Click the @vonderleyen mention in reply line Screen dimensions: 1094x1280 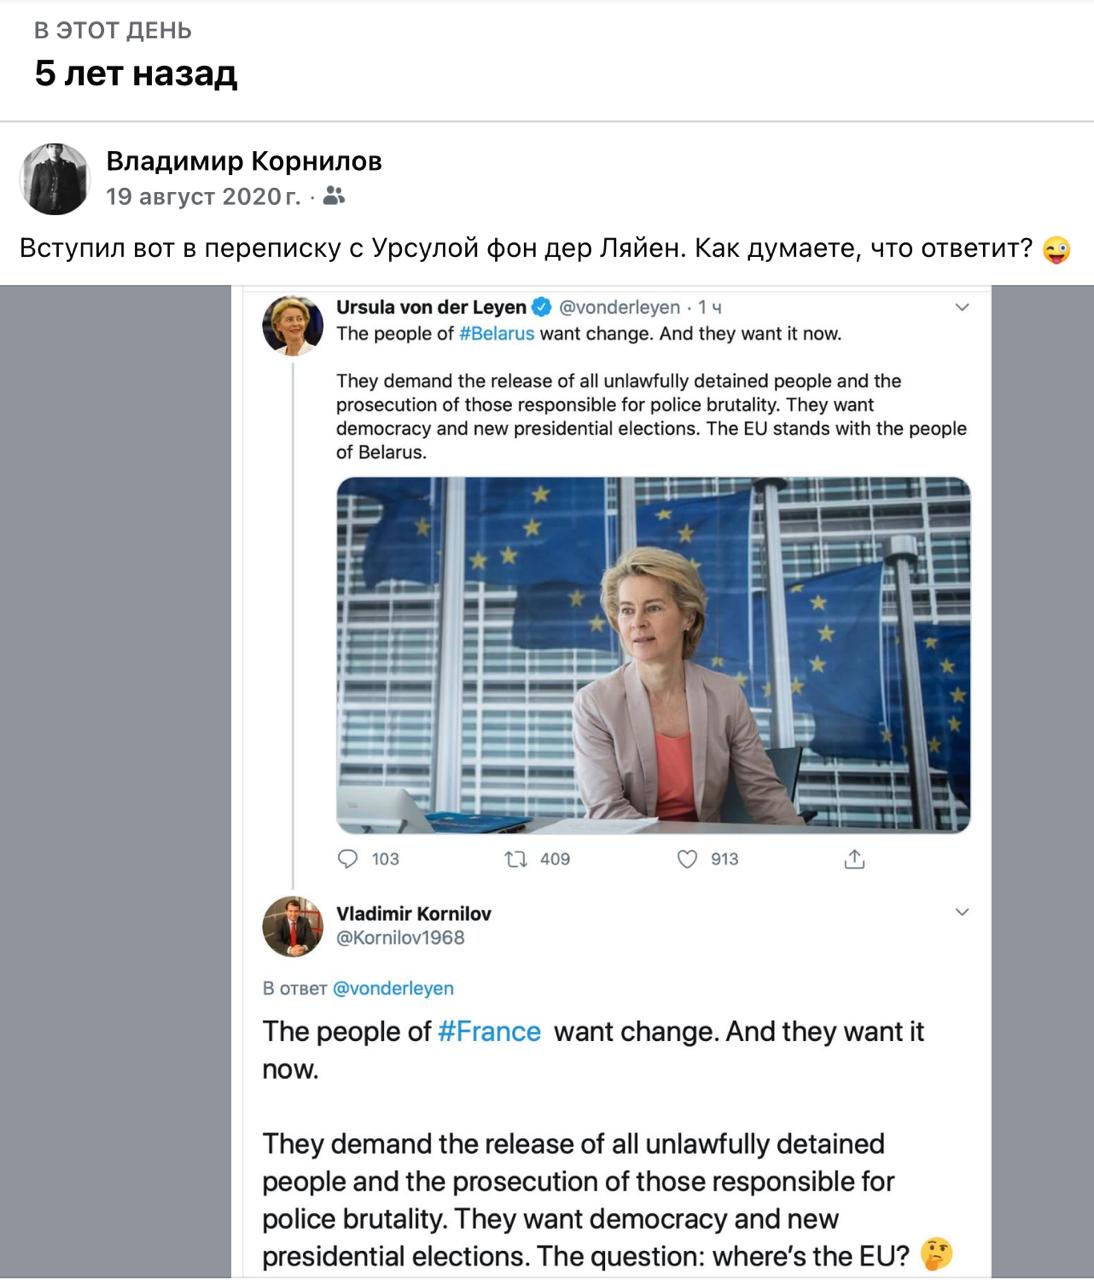click(393, 988)
